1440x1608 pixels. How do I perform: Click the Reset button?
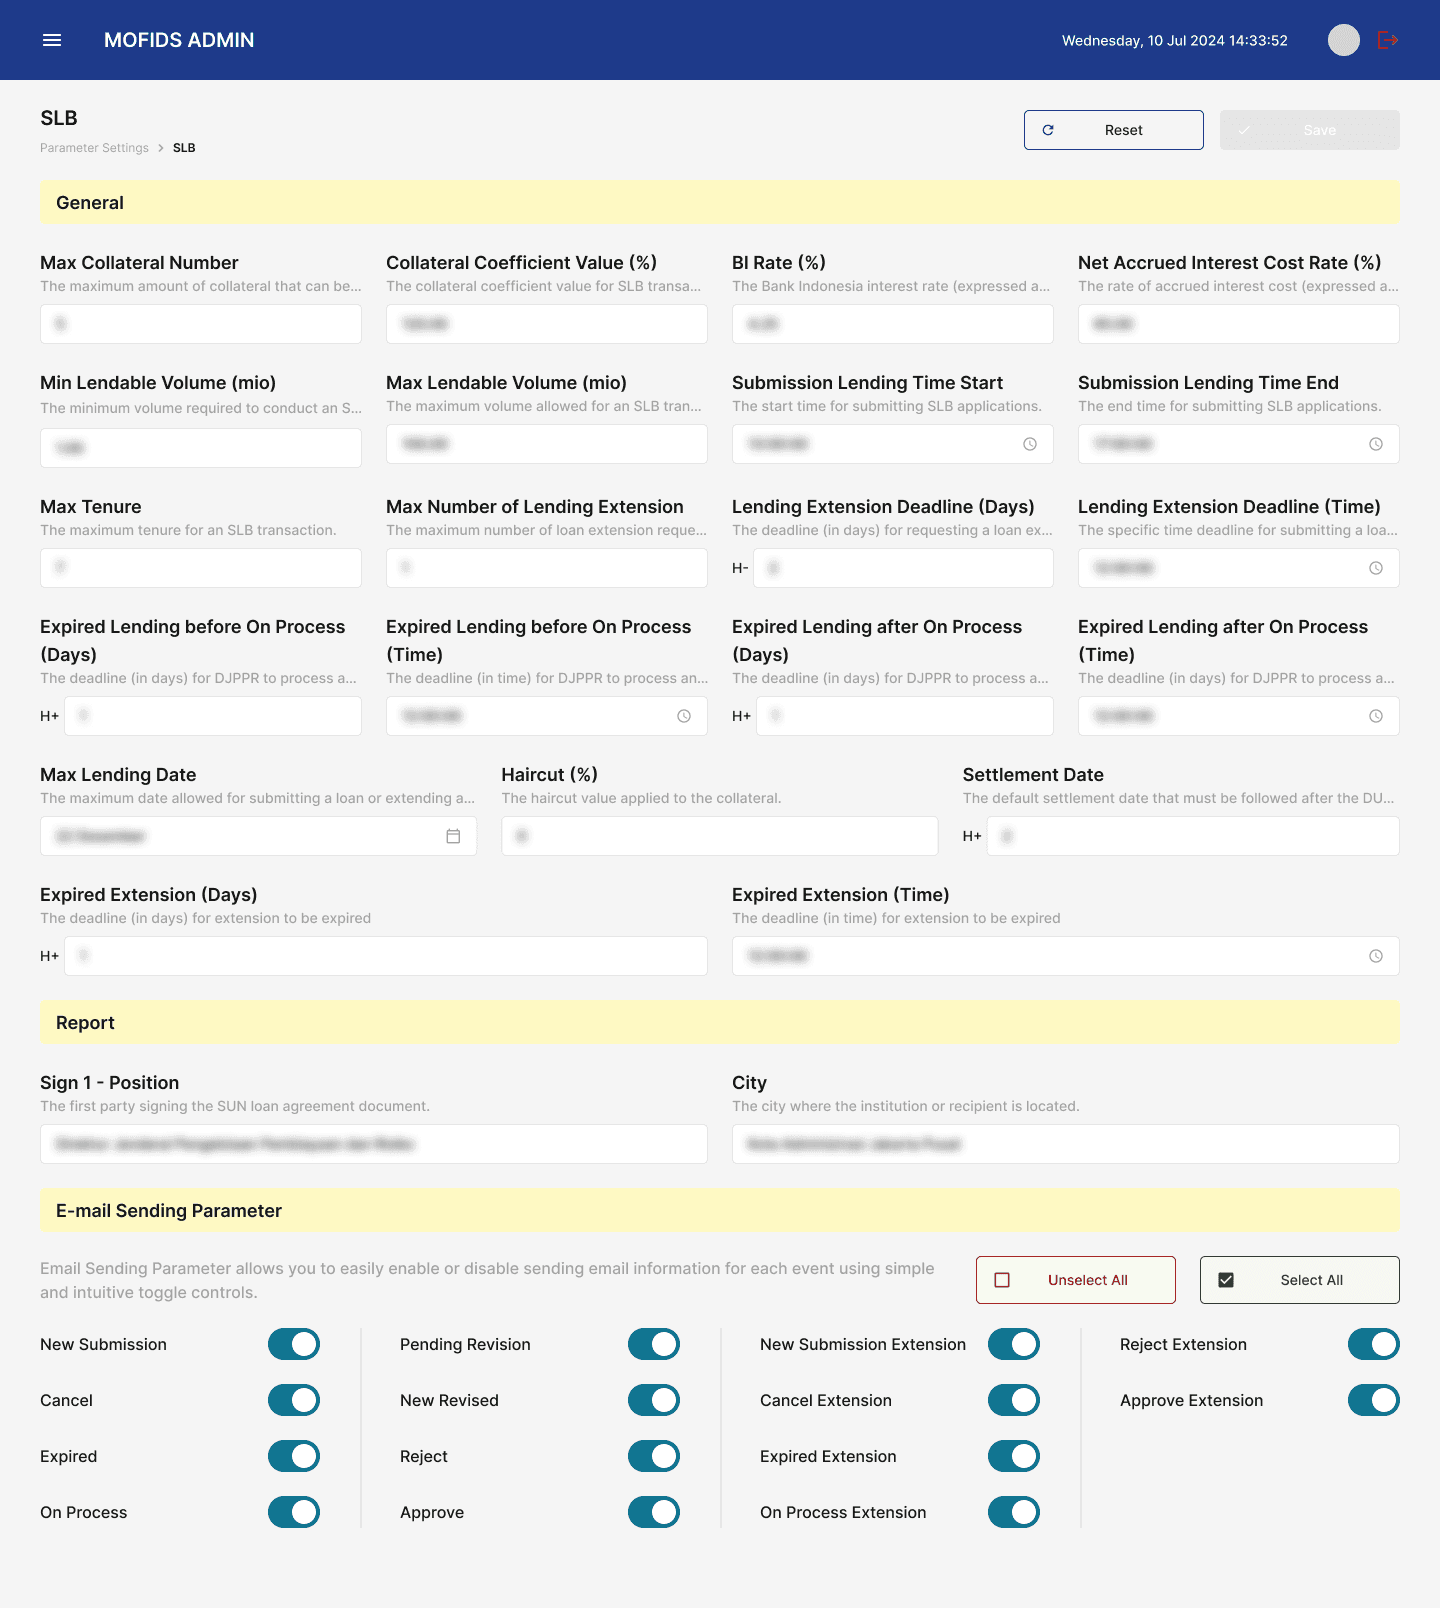[1114, 130]
